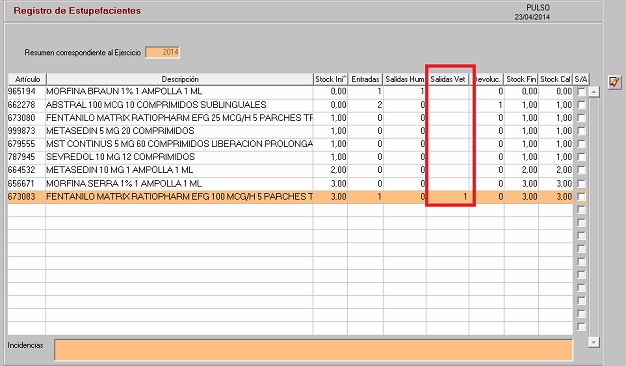Click the Salidas Vet column header
626x366 pixels.
click(x=448, y=79)
